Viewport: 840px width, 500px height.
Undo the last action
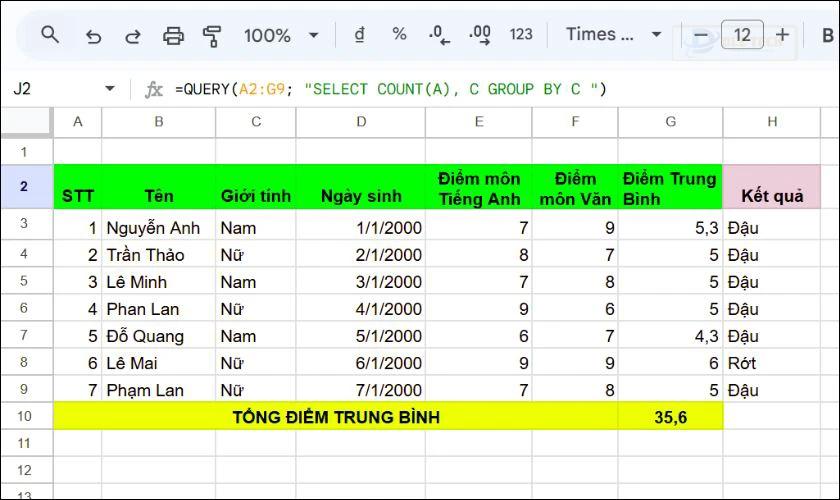[x=93, y=36]
